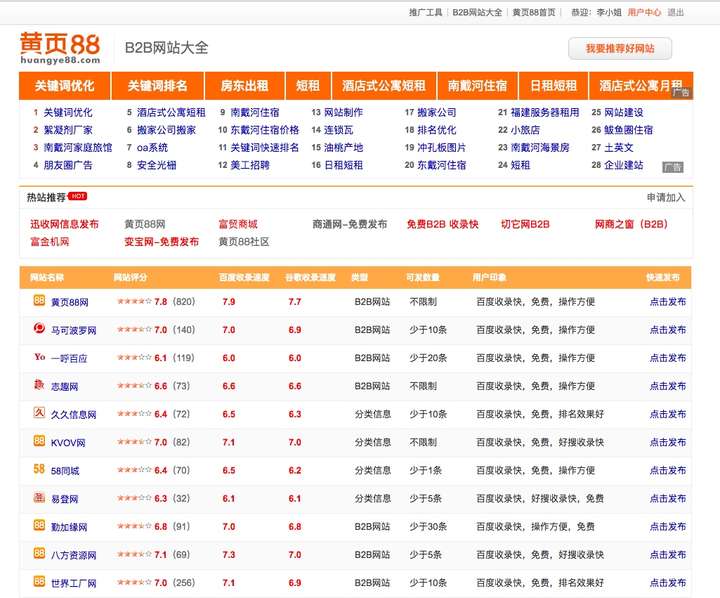Click the 申请加入 link

[666, 197]
